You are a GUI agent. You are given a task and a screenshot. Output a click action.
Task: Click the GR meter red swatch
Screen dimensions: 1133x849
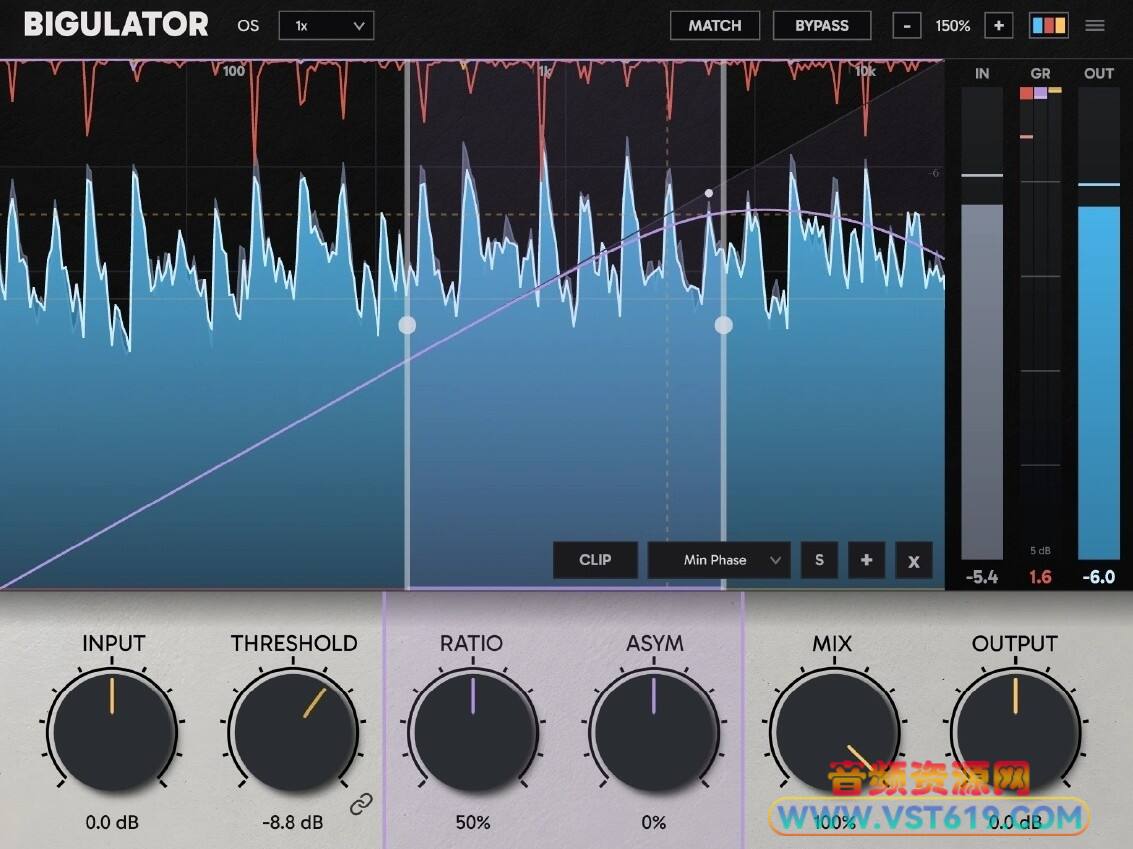coord(1026,93)
